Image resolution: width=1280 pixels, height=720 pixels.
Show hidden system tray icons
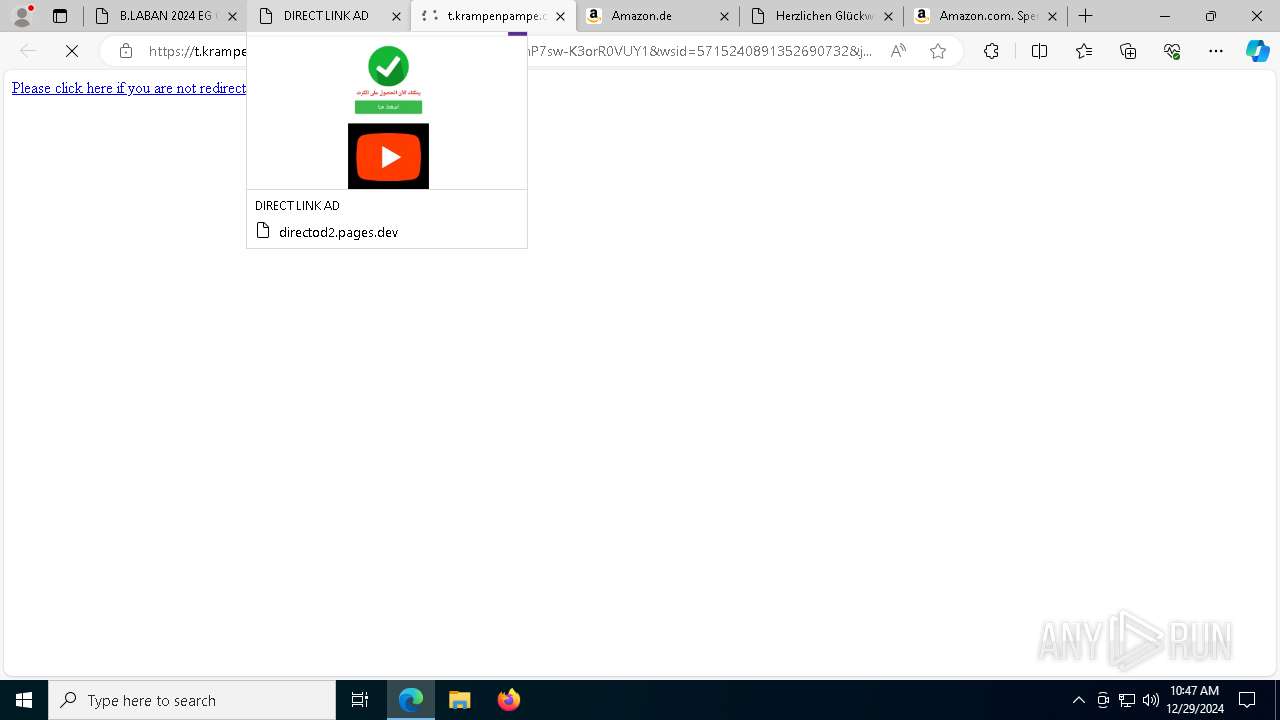pos(1078,700)
